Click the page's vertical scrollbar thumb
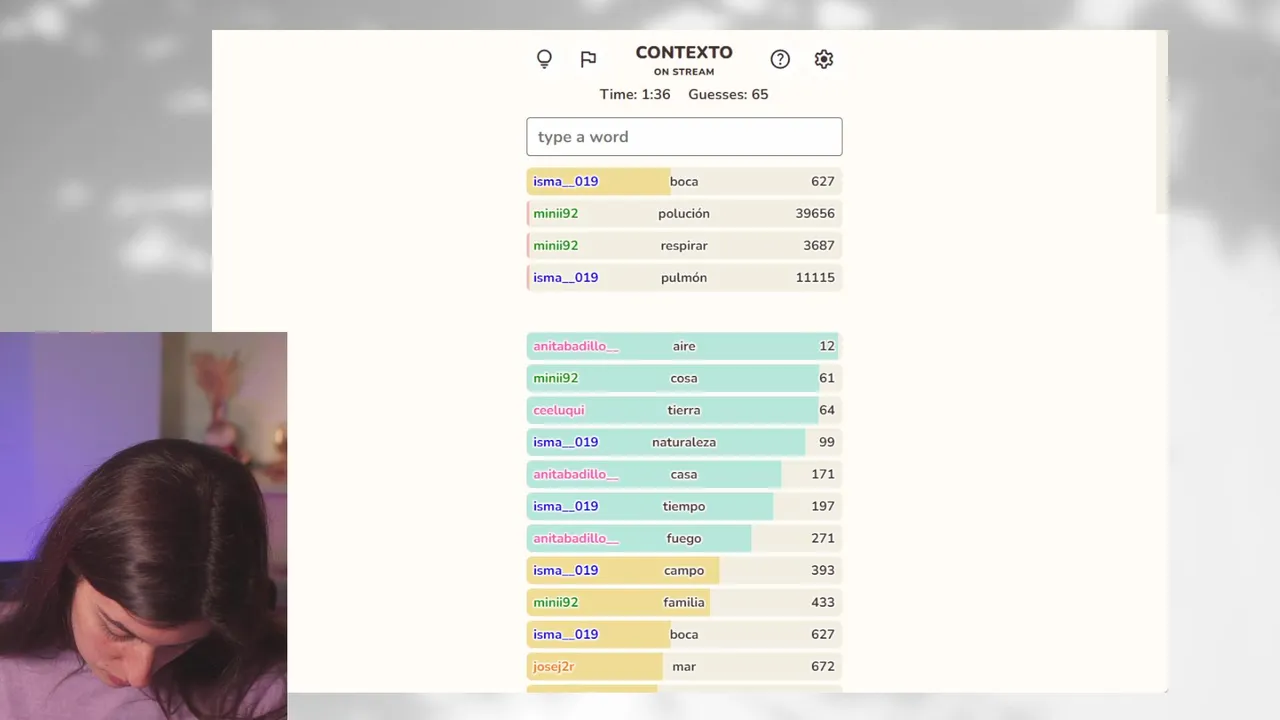The height and width of the screenshot is (720, 1280). point(1161,122)
